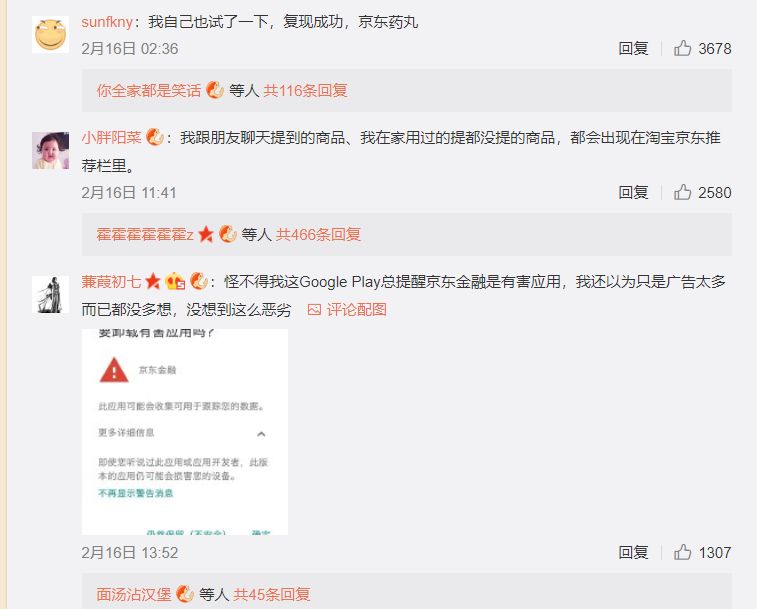Image resolution: width=757 pixels, height=609 pixels.
Task: Expand the 共466条回复 replies thread
Action: pos(318,235)
